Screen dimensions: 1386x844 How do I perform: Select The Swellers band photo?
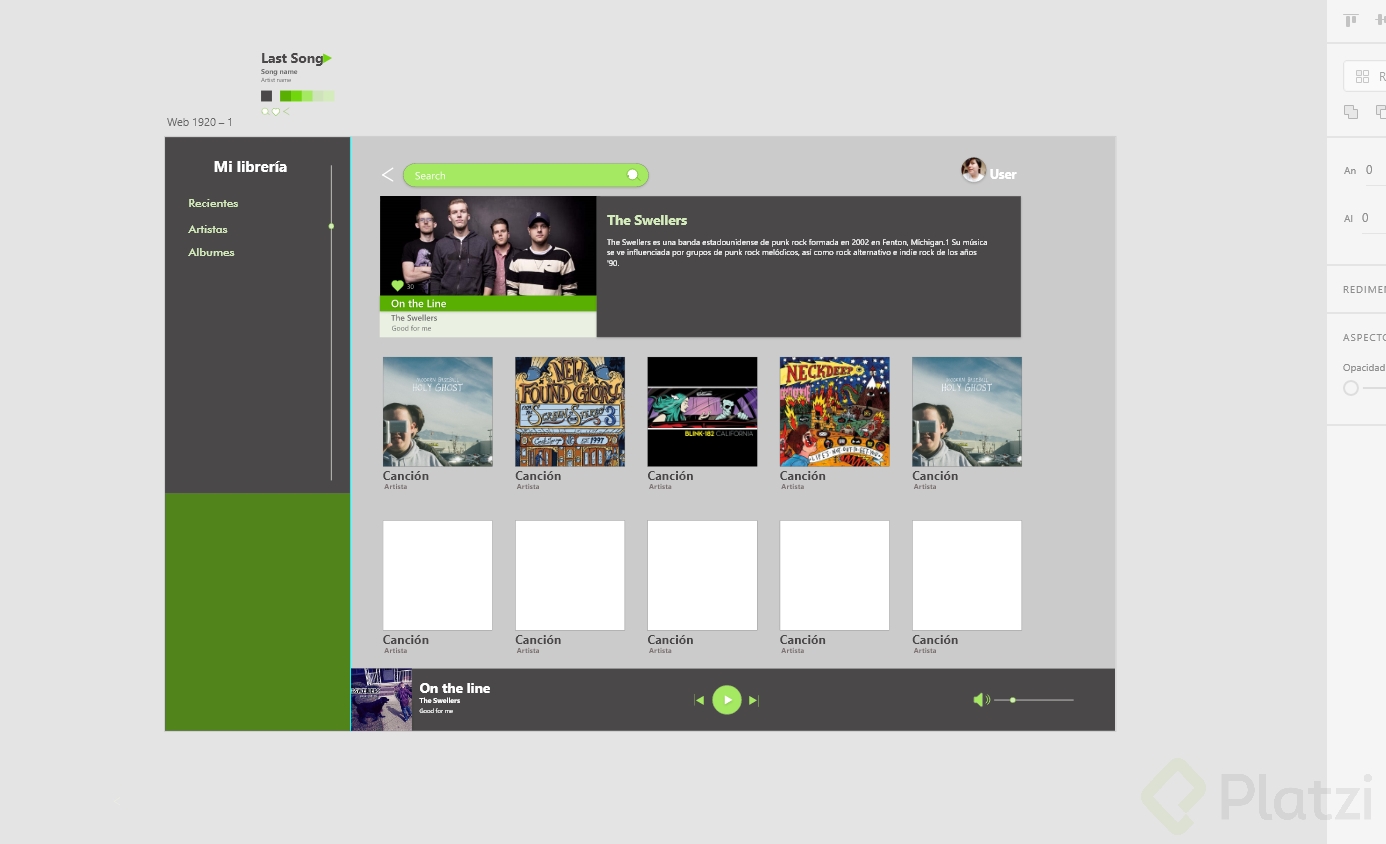(488, 246)
